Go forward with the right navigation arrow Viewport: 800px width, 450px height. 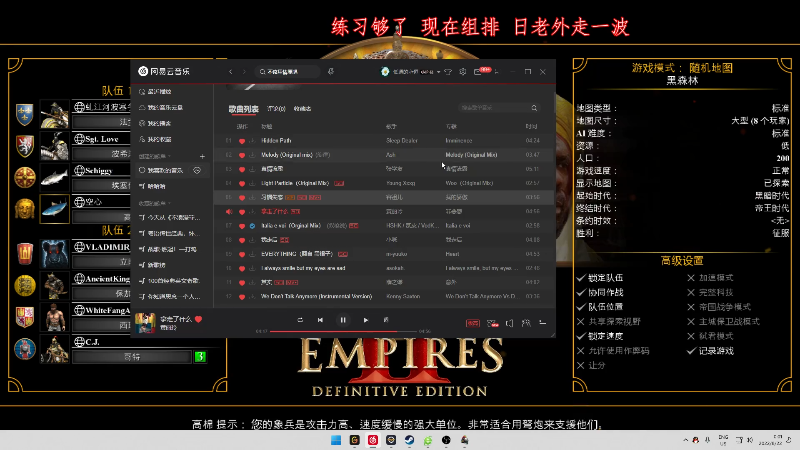244,72
